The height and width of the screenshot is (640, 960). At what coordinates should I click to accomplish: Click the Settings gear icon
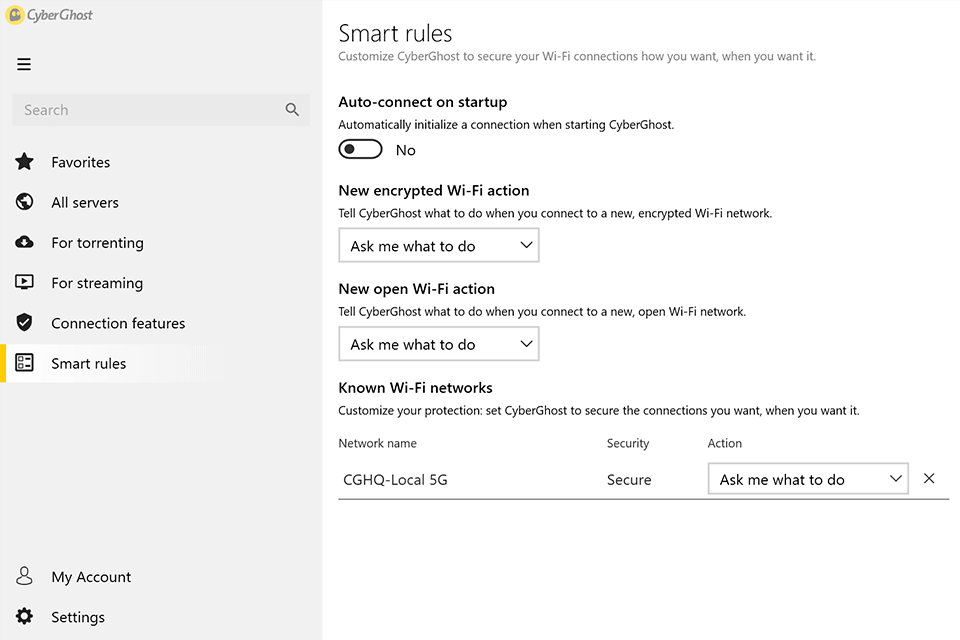25,617
